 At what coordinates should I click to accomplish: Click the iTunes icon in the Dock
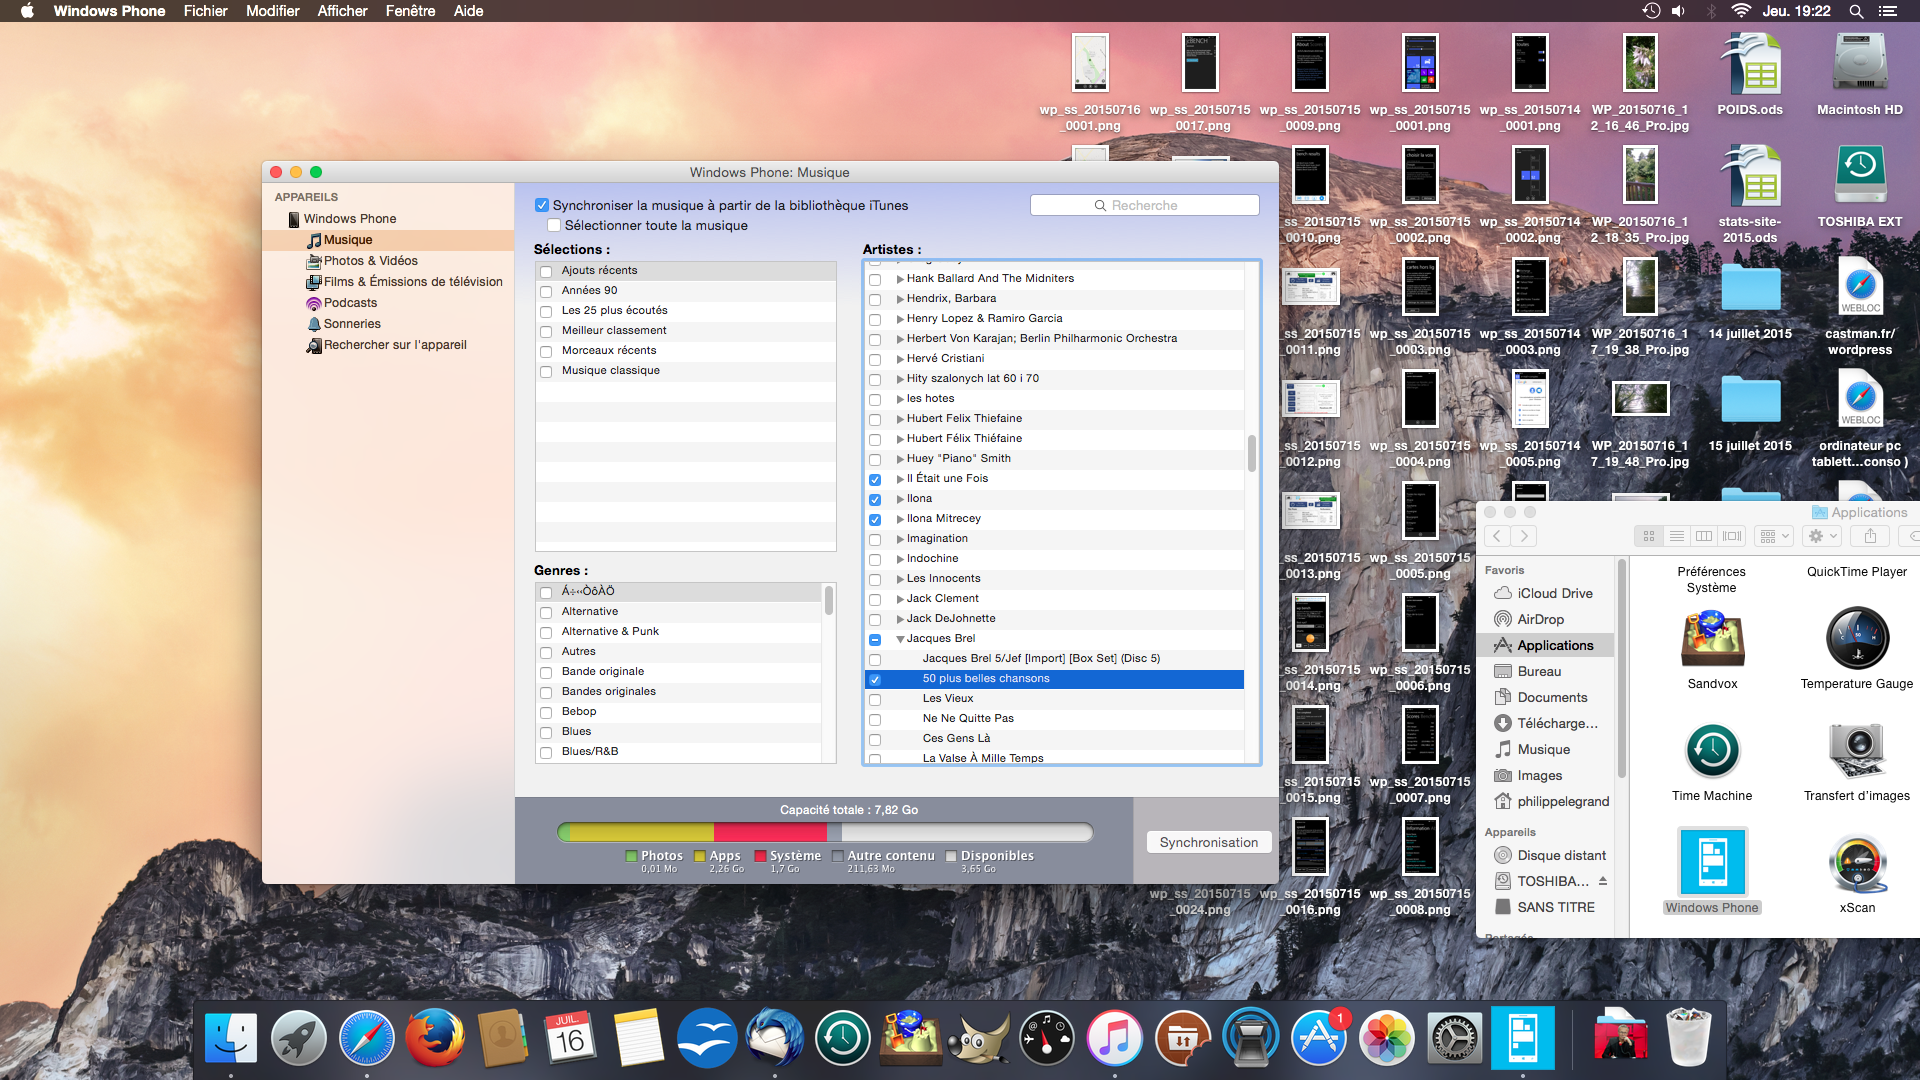coord(1114,1039)
